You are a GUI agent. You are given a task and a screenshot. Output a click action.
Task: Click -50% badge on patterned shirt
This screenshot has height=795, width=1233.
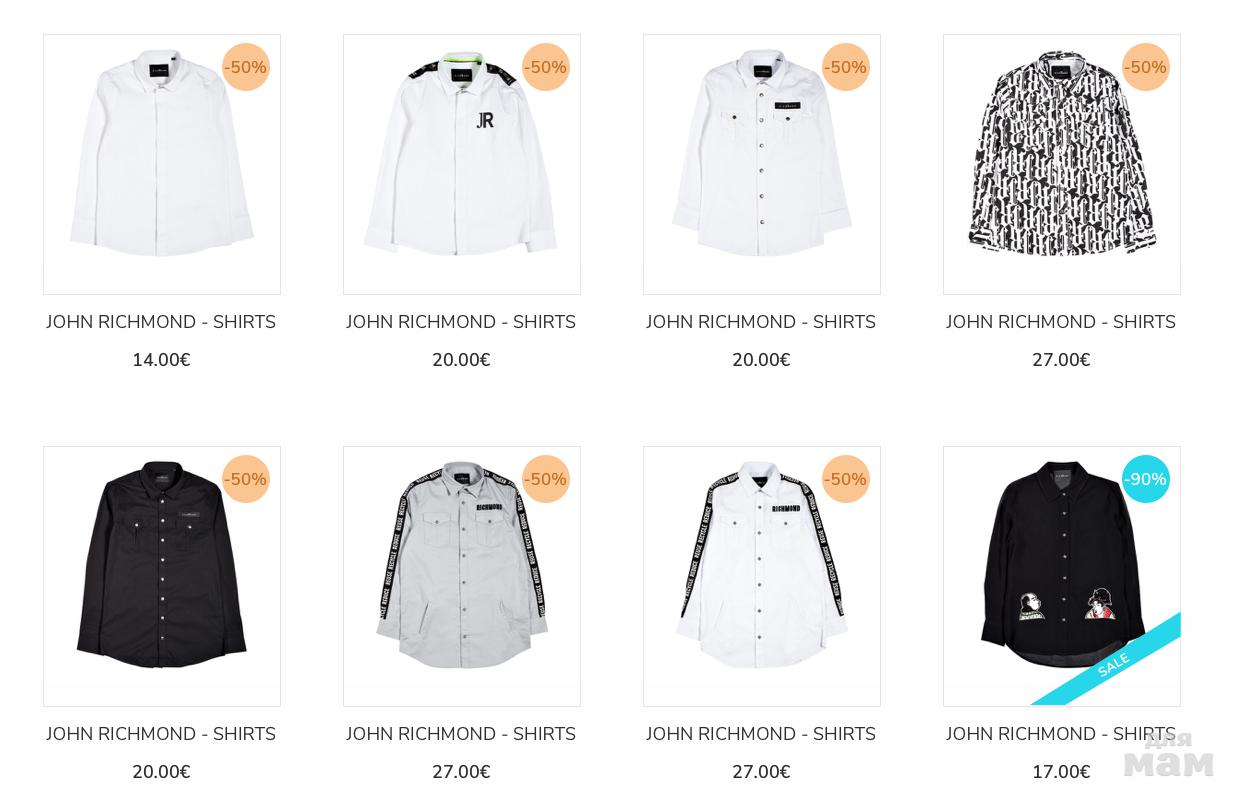click(1146, 67)
